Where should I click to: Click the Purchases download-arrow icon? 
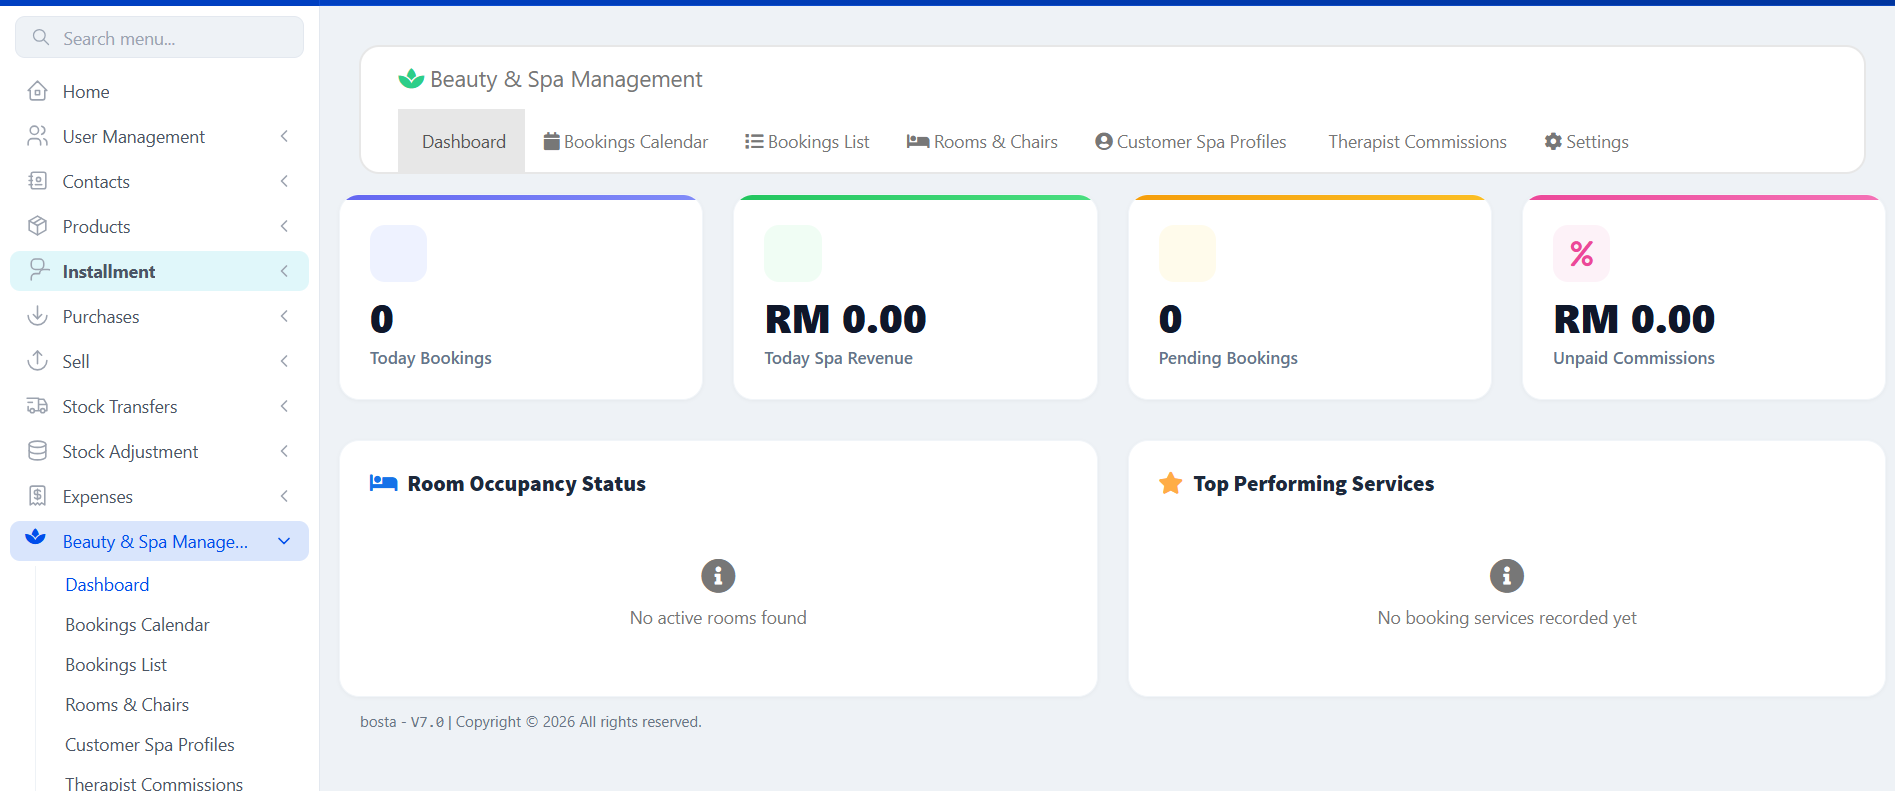38,316
